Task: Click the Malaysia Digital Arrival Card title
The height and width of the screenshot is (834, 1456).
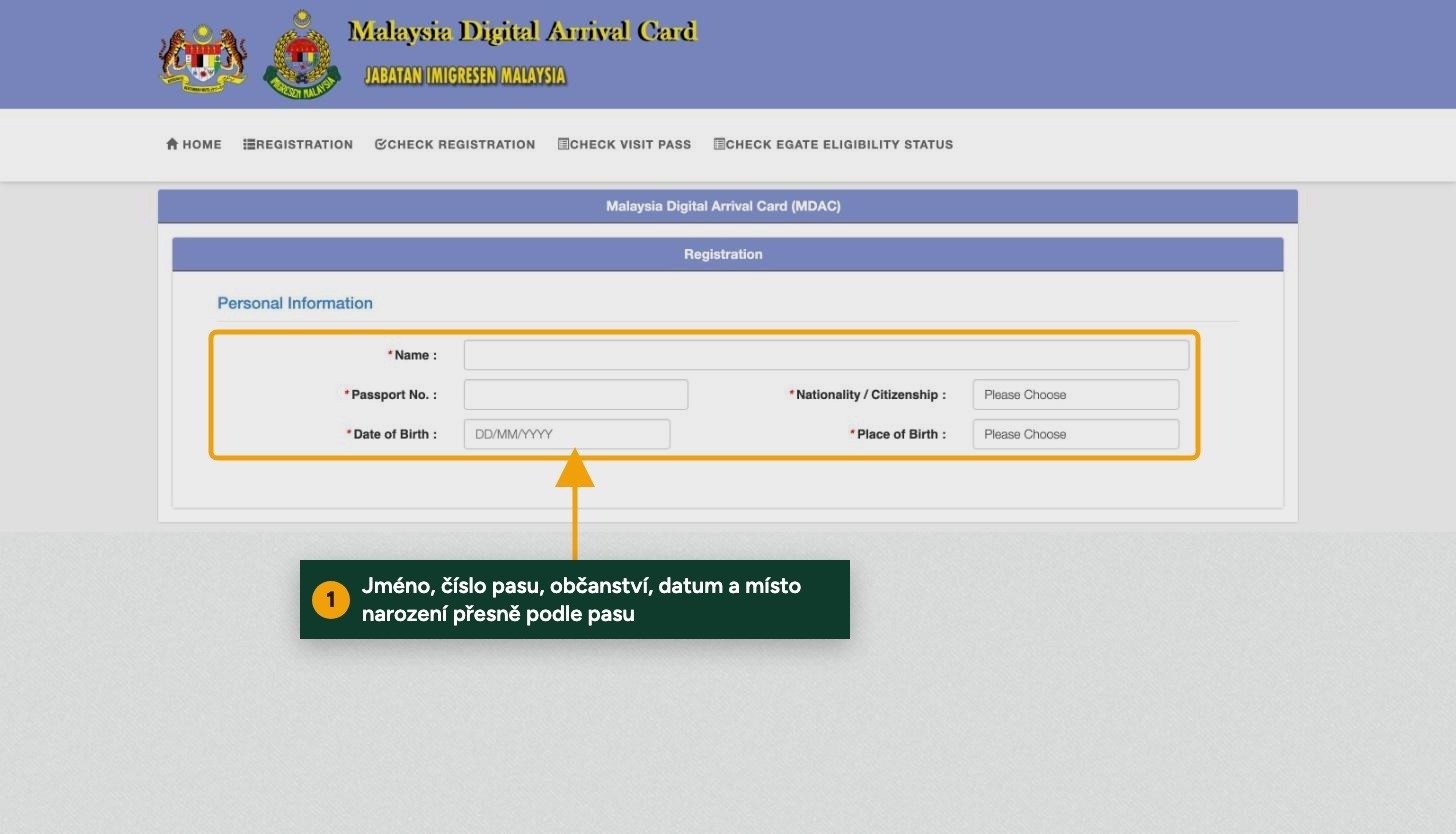Action: (x=522, y=32)
